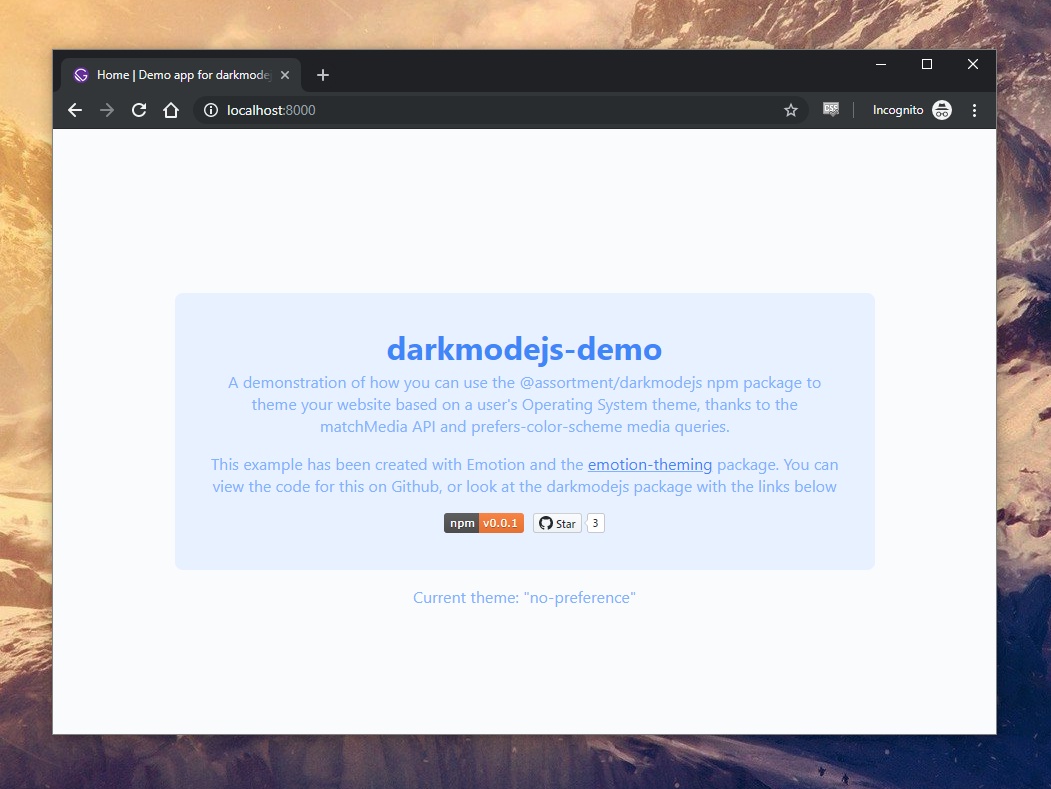This screenshot has height=789, width=1051.
Task: Select the Home | Demo app tab
Action: pyautogui.click(x=181, y=75)
